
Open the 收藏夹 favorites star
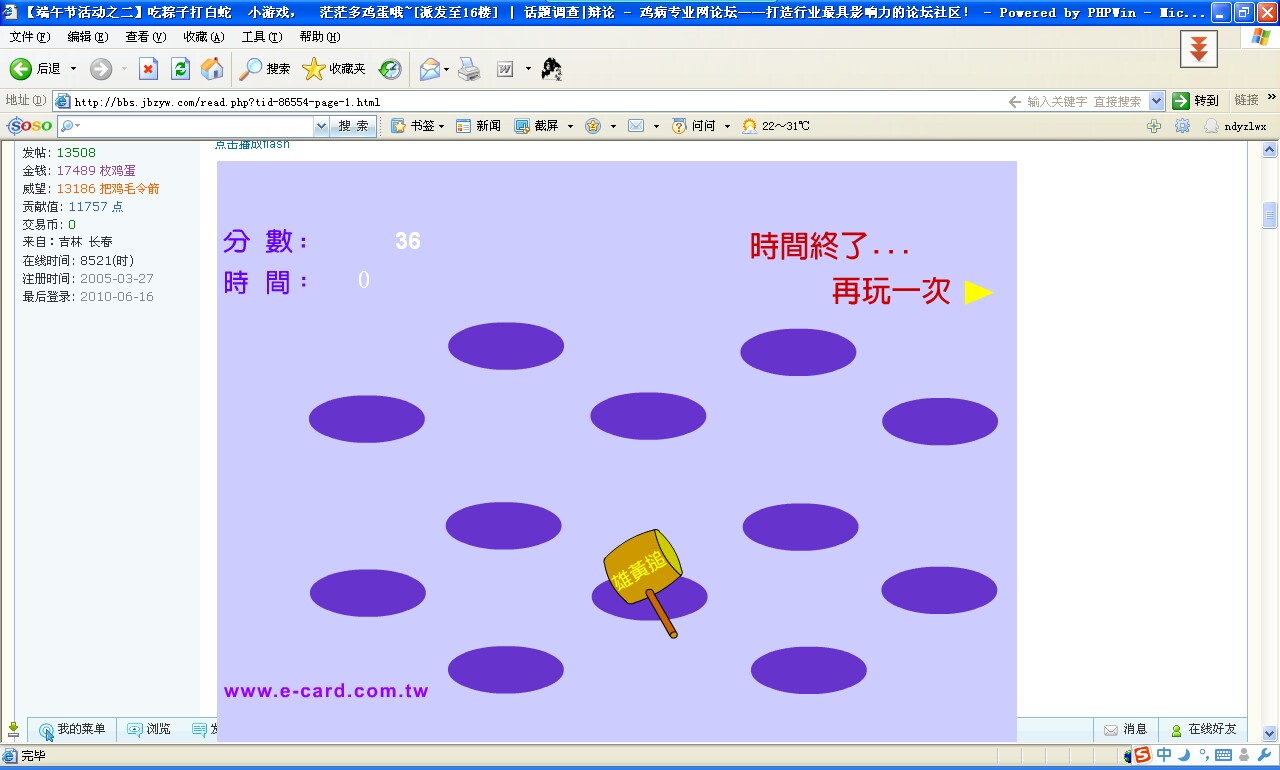334,69
